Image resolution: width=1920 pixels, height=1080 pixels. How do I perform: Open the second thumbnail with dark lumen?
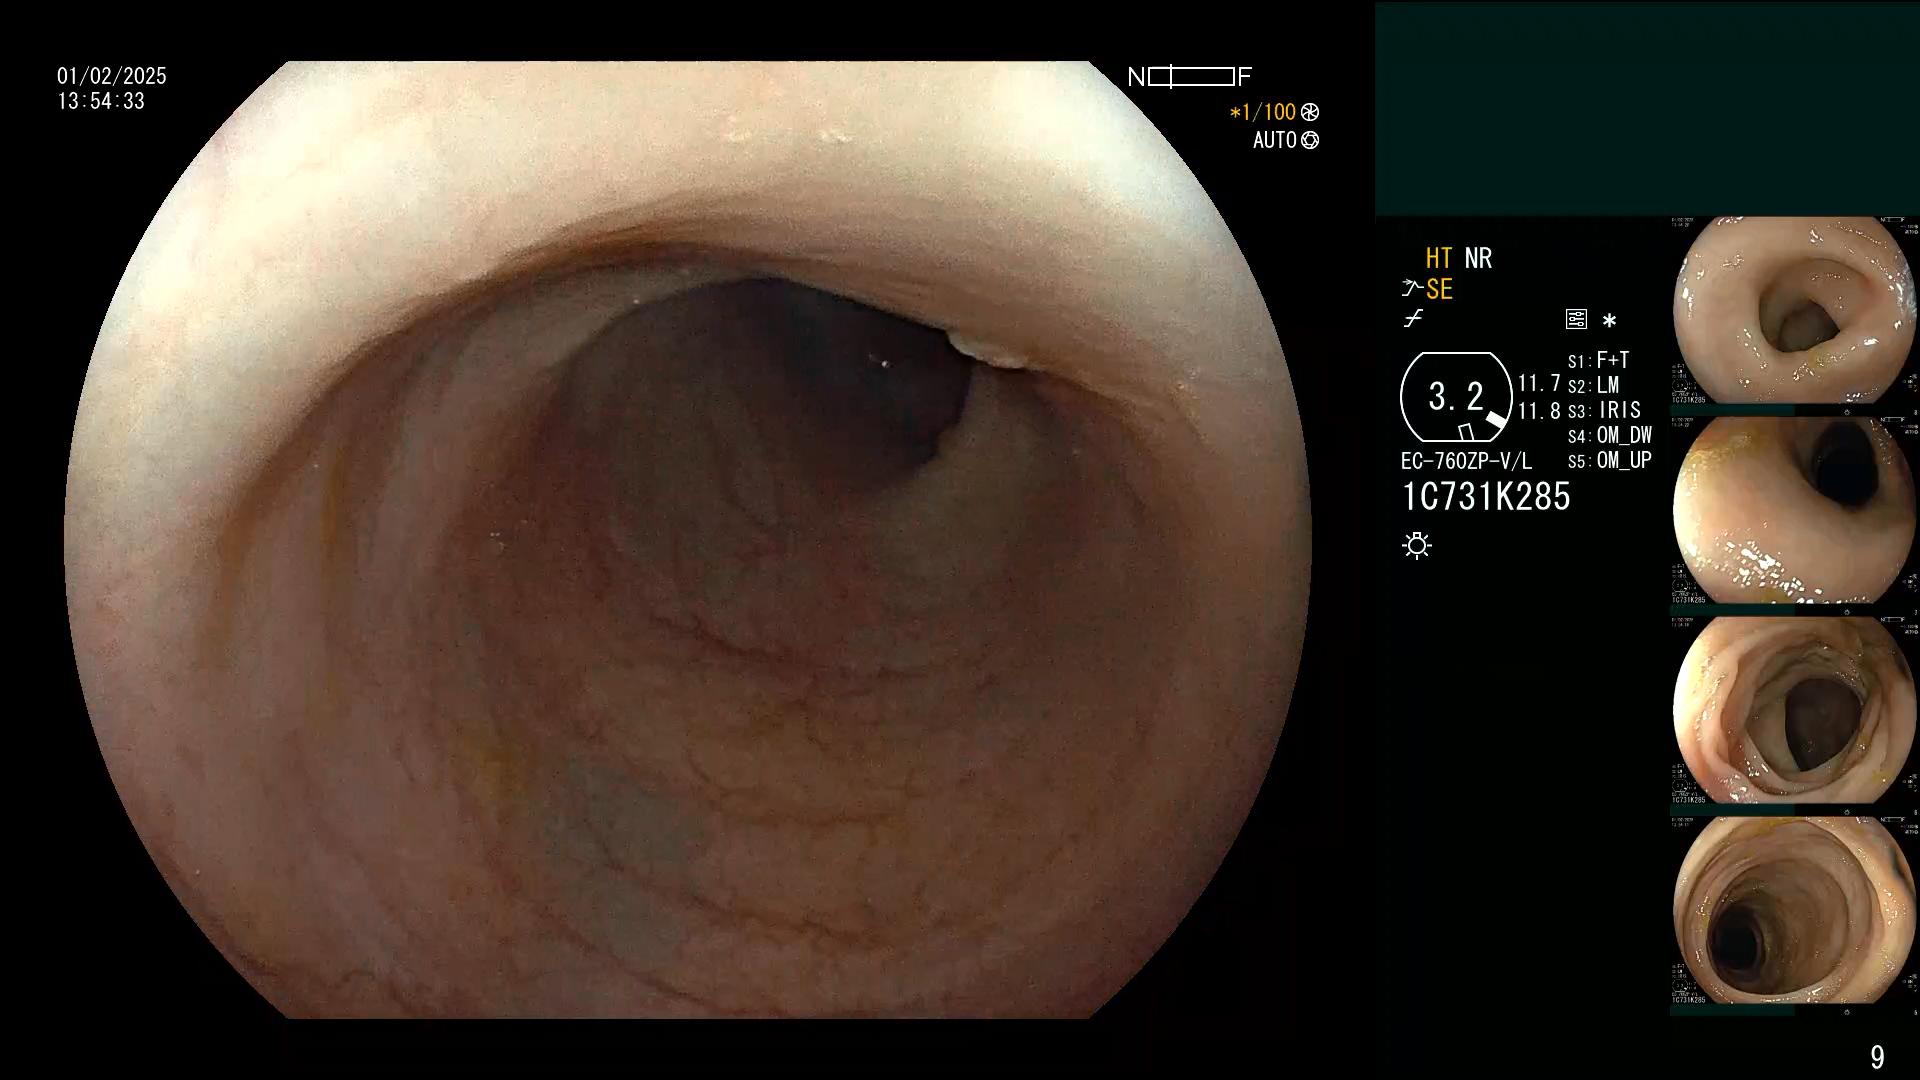1795,510
